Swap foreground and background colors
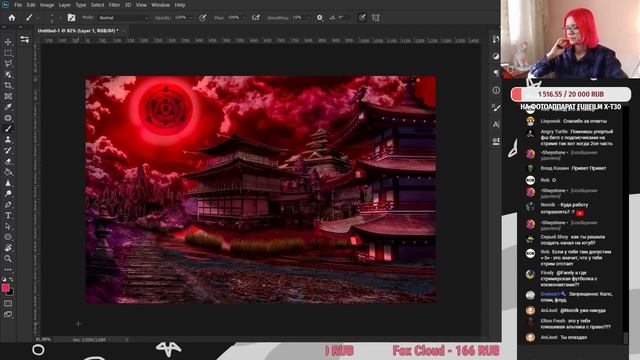The height and width of the screenshot is (360, 640). pos(11,280)
